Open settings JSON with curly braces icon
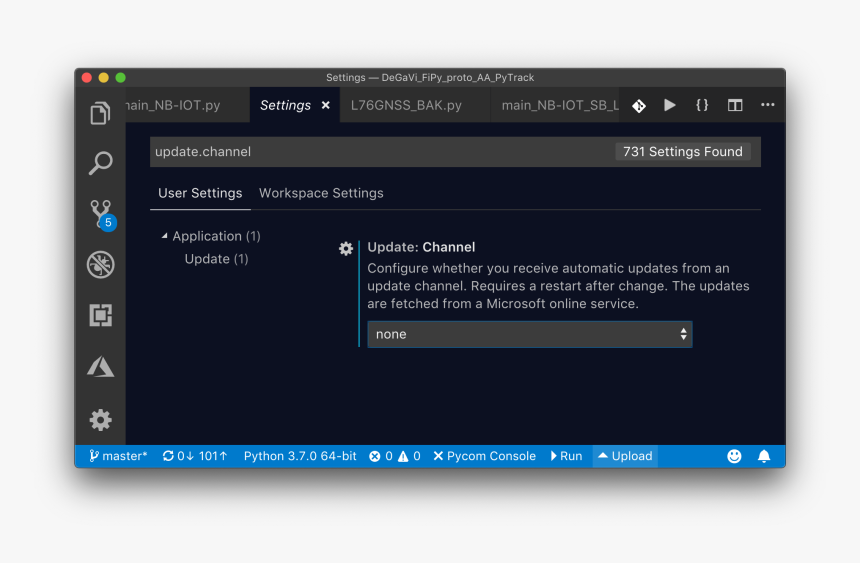This screenshot has width=860, height=563. 702,105
